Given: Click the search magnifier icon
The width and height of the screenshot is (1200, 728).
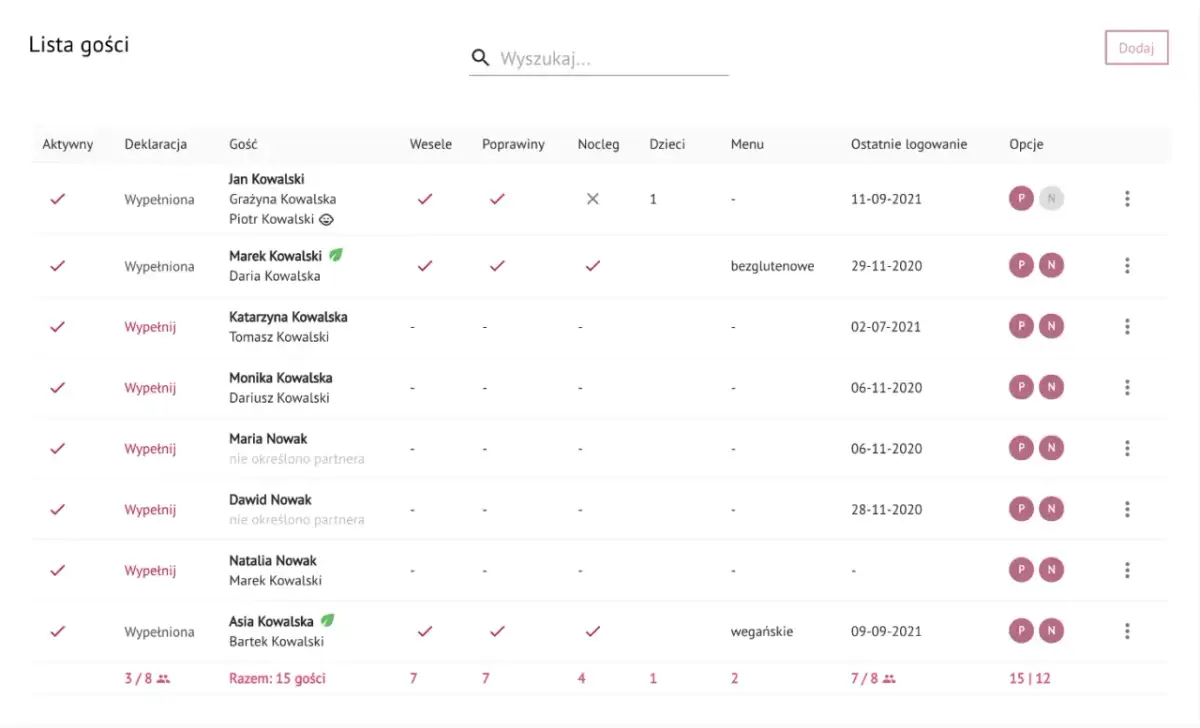Looking at the screenshot, I should coord(480,58).
